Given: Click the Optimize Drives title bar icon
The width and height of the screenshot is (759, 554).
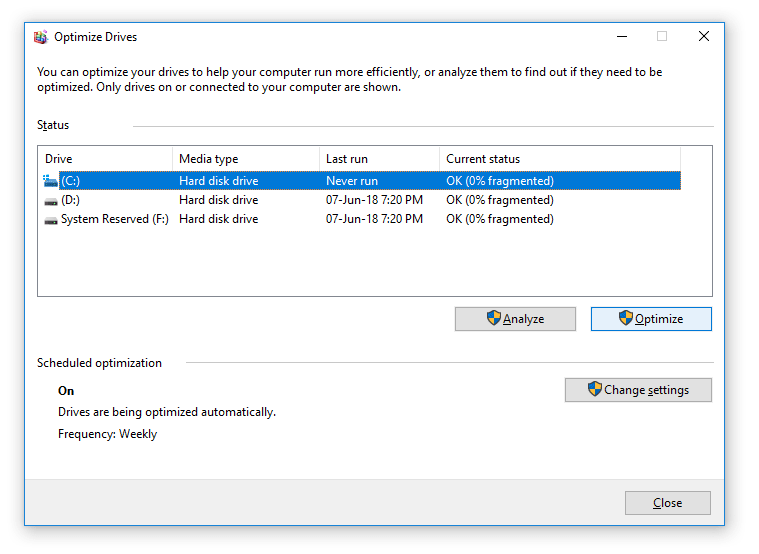Looking at the screenshot, I should pyautogui.click(x=41, y=37).
